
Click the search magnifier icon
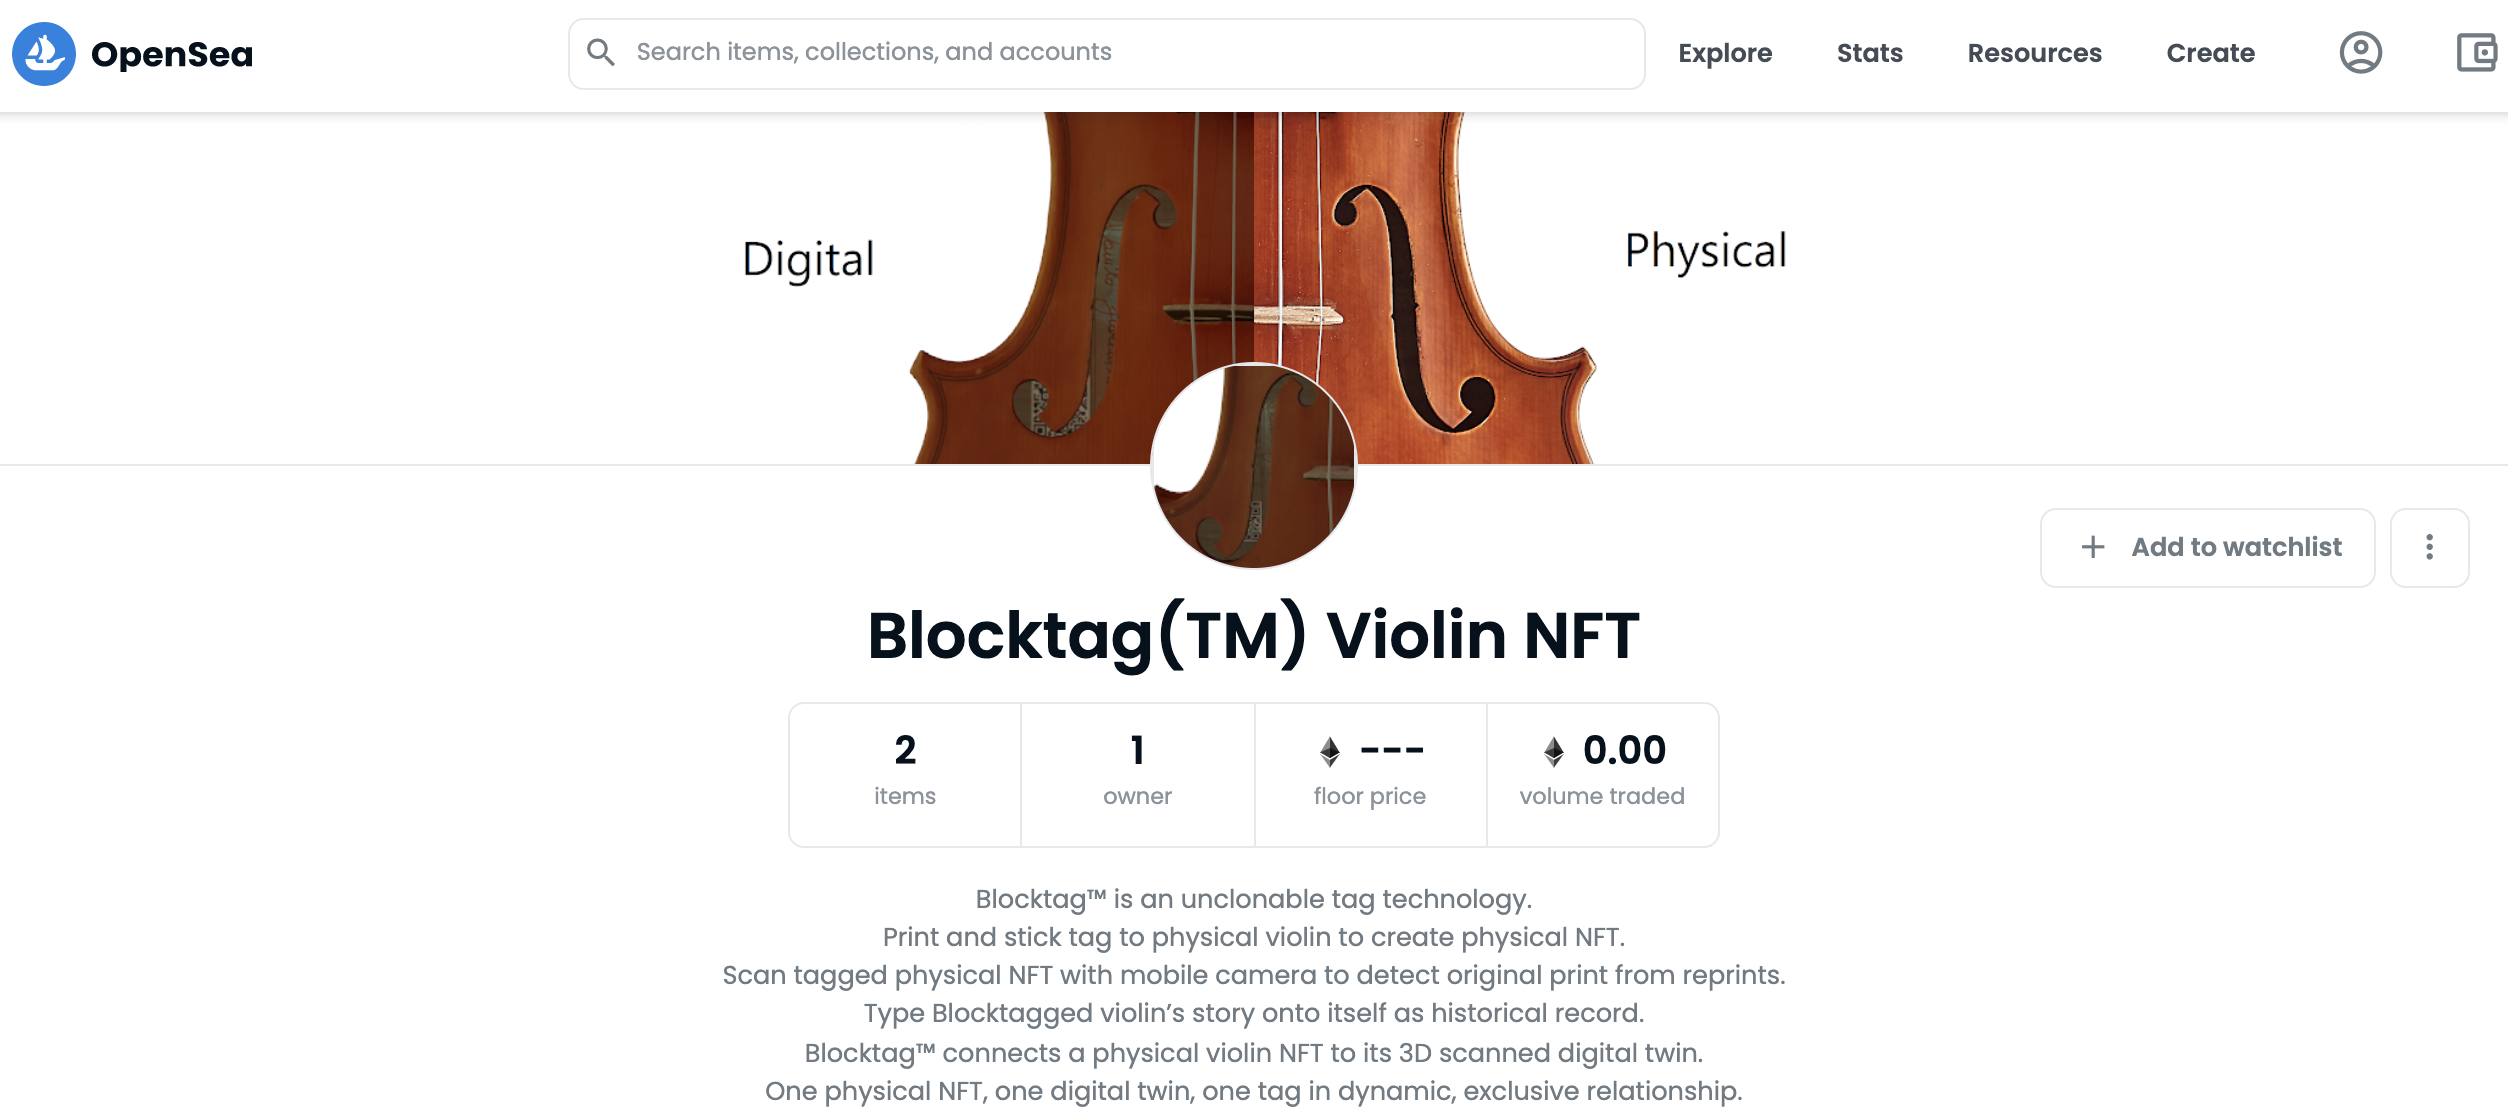click(600, 52)
